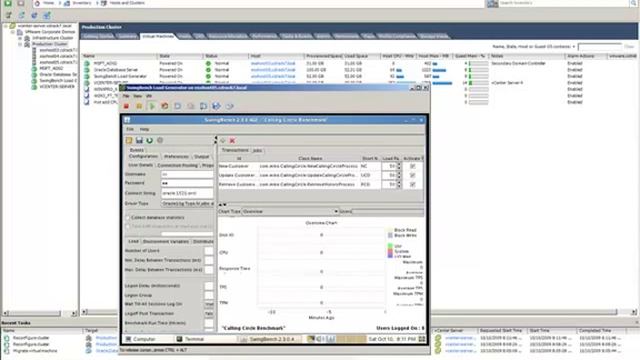
Task: Collapse the VMware Corporate Domain node
Action: click(13, 32)
